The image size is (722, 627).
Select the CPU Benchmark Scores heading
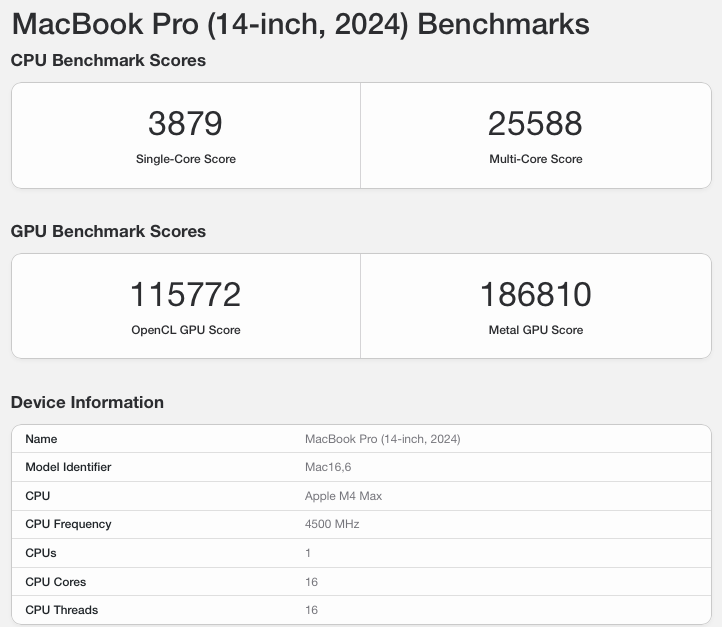pyautogui.click(x=108, y=60)
